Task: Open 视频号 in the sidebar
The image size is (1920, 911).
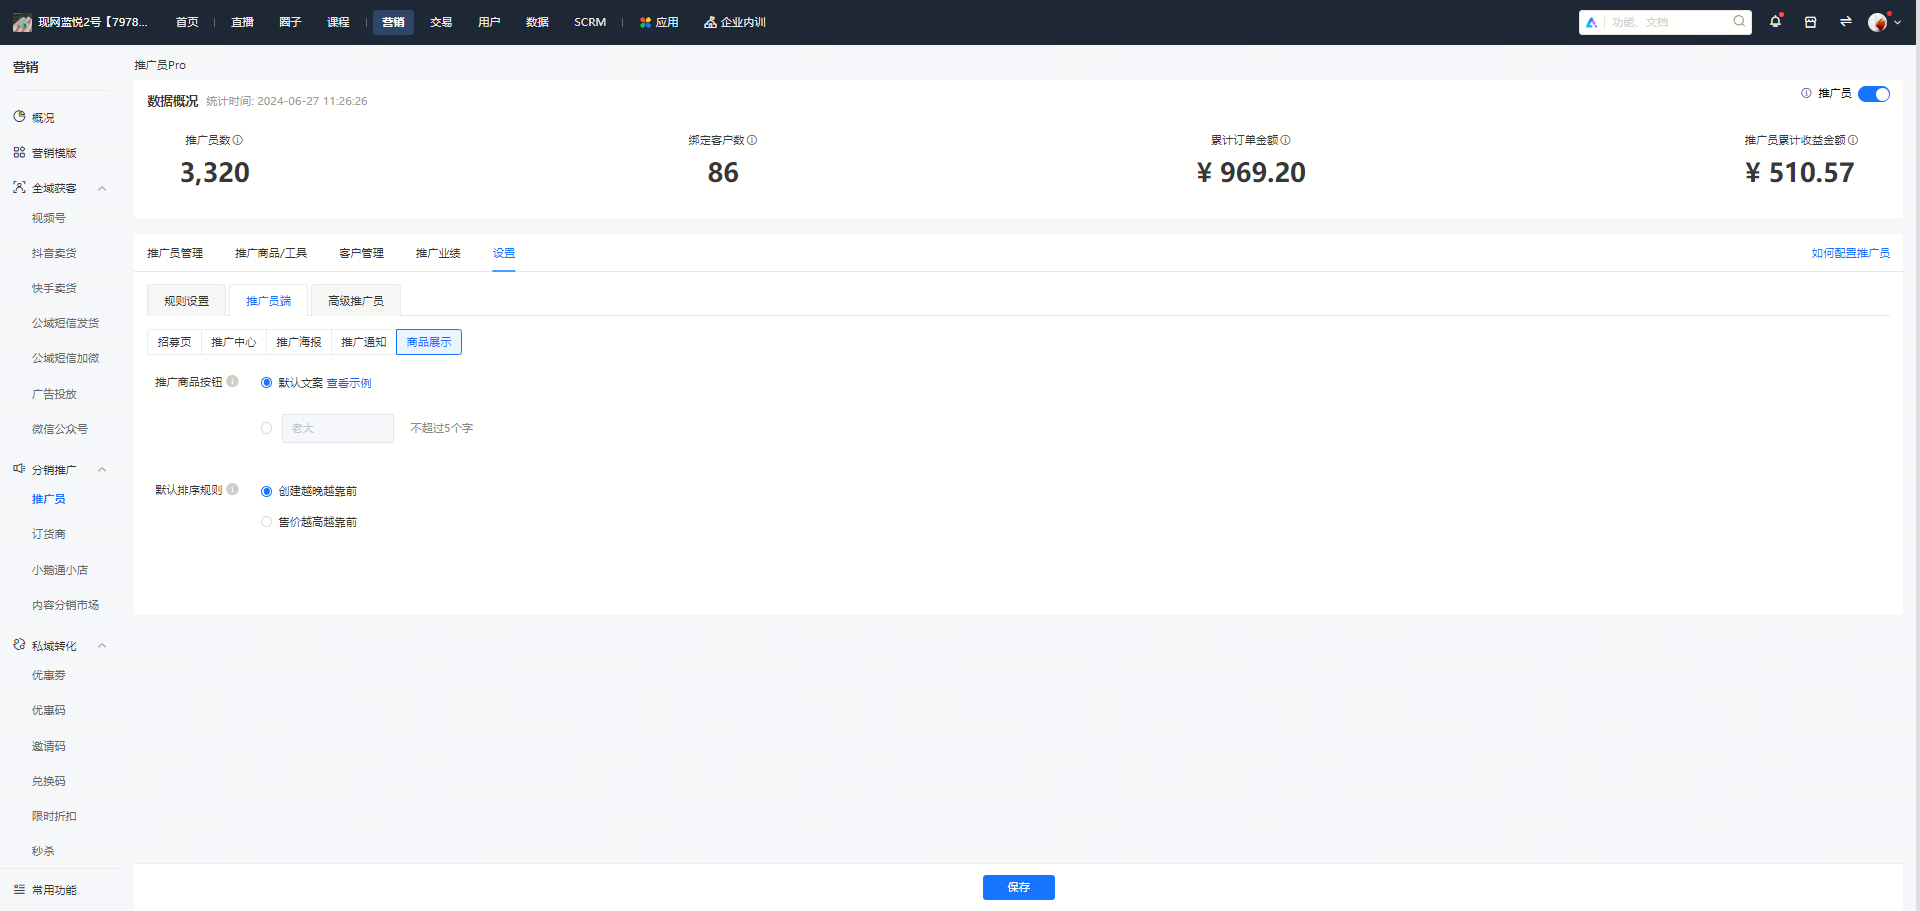Action: [x=49, y=218]
